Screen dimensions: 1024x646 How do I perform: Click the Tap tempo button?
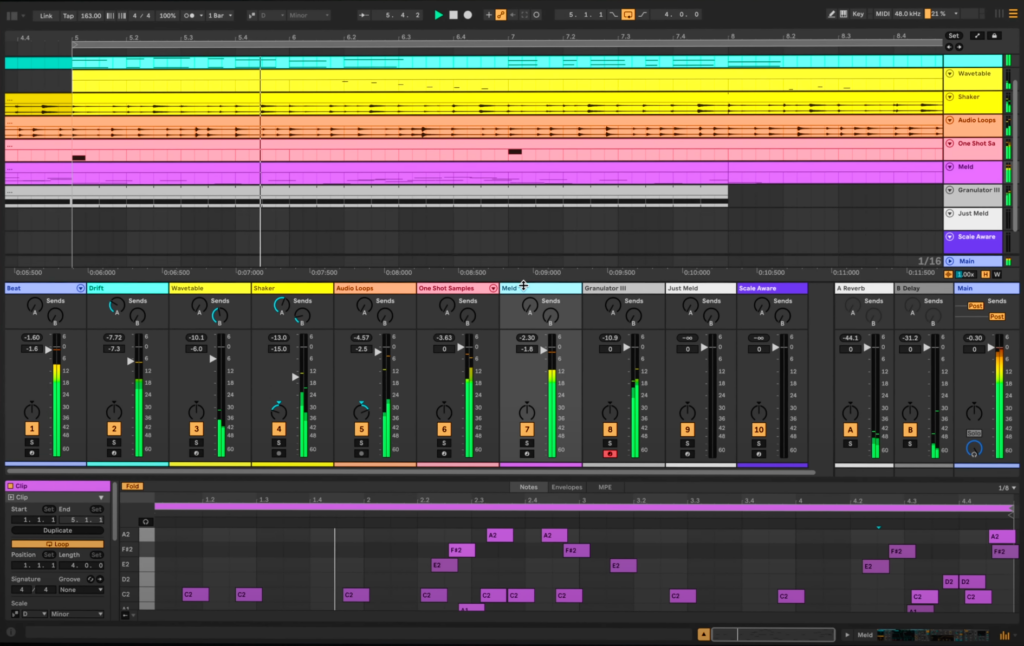click(x=68, y=16)
